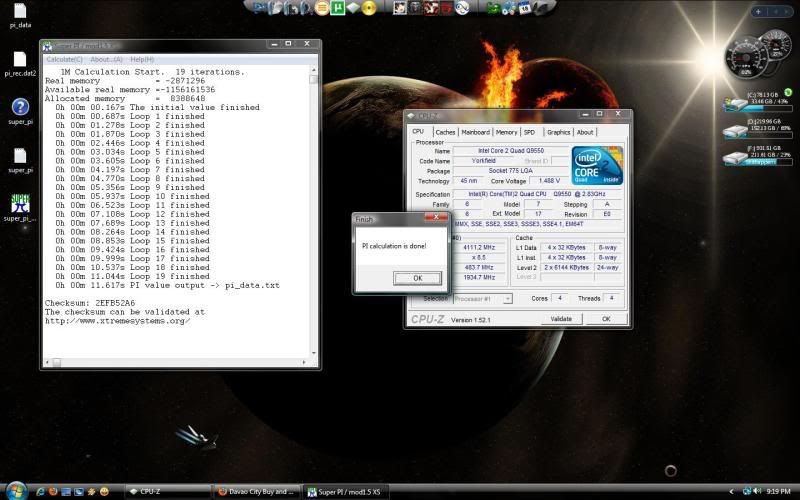Expand hidden system tray icons arrow
The width and height of the screenshot is (800, 500).
click(x=731, y=492)
